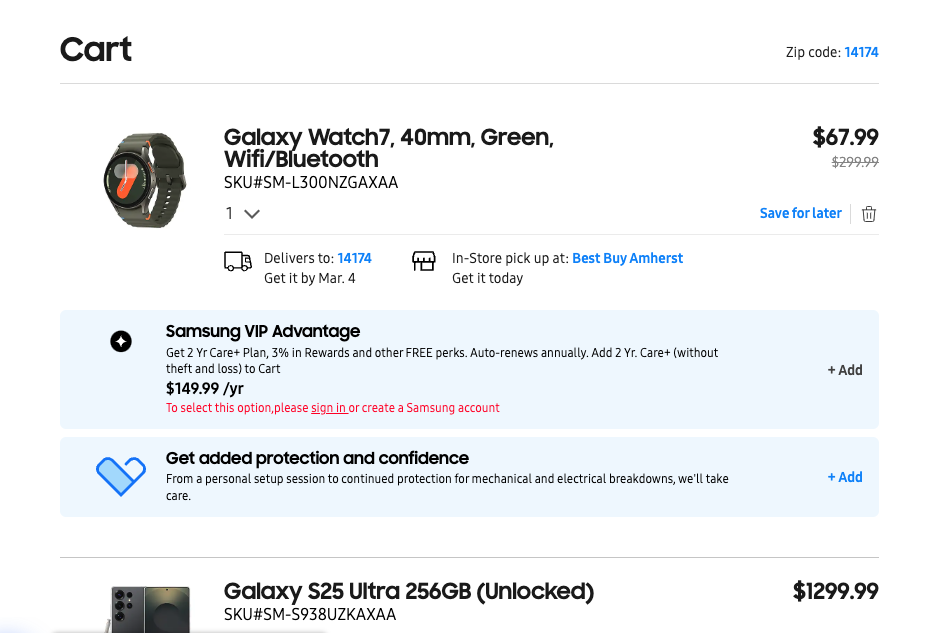
Task: Click the Samsung VIP Advantage star icon
Action: [121, 341]
